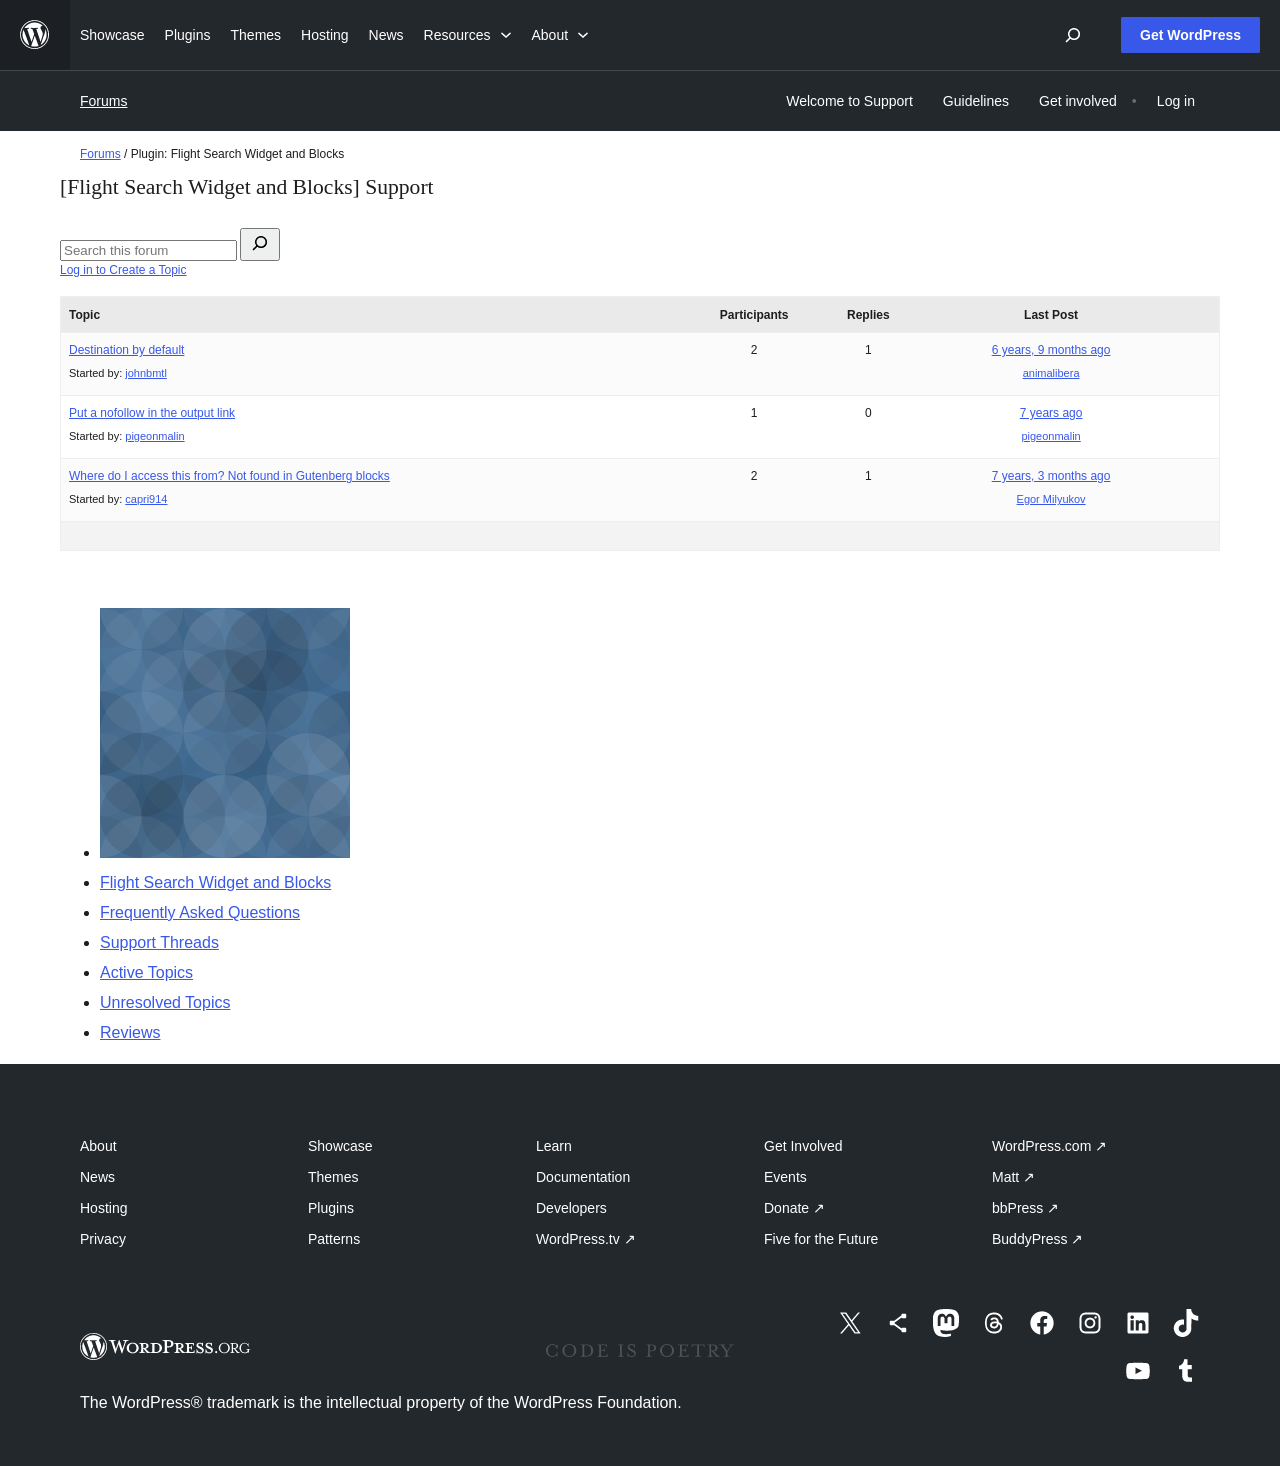Expand the Resources menu
This screenshot has width=1280, height=1466.
(x=467, y=35)
